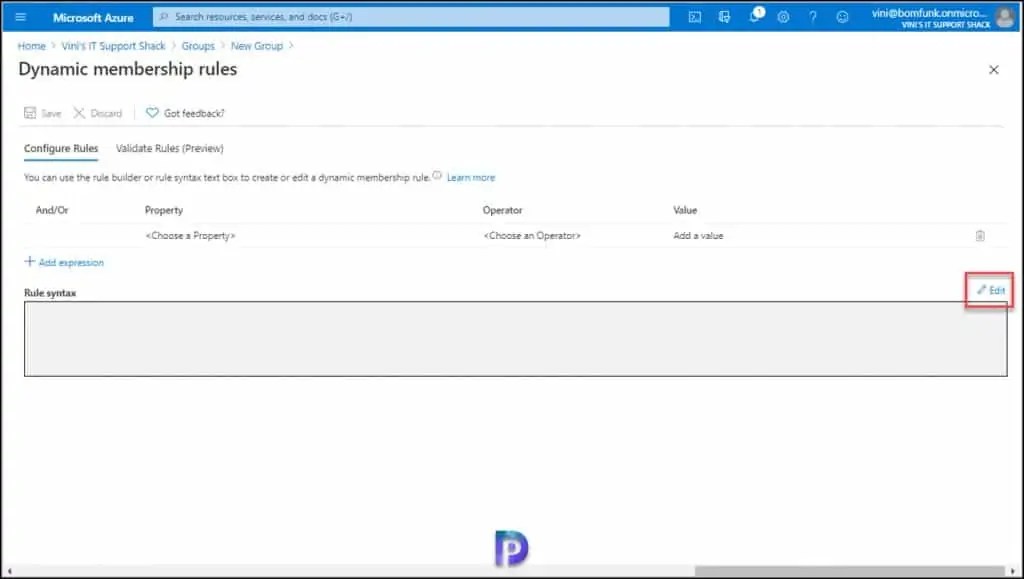The image size is (1024, 579).
Task: Open the Azure portal settings gear
Action: [785, 16]
